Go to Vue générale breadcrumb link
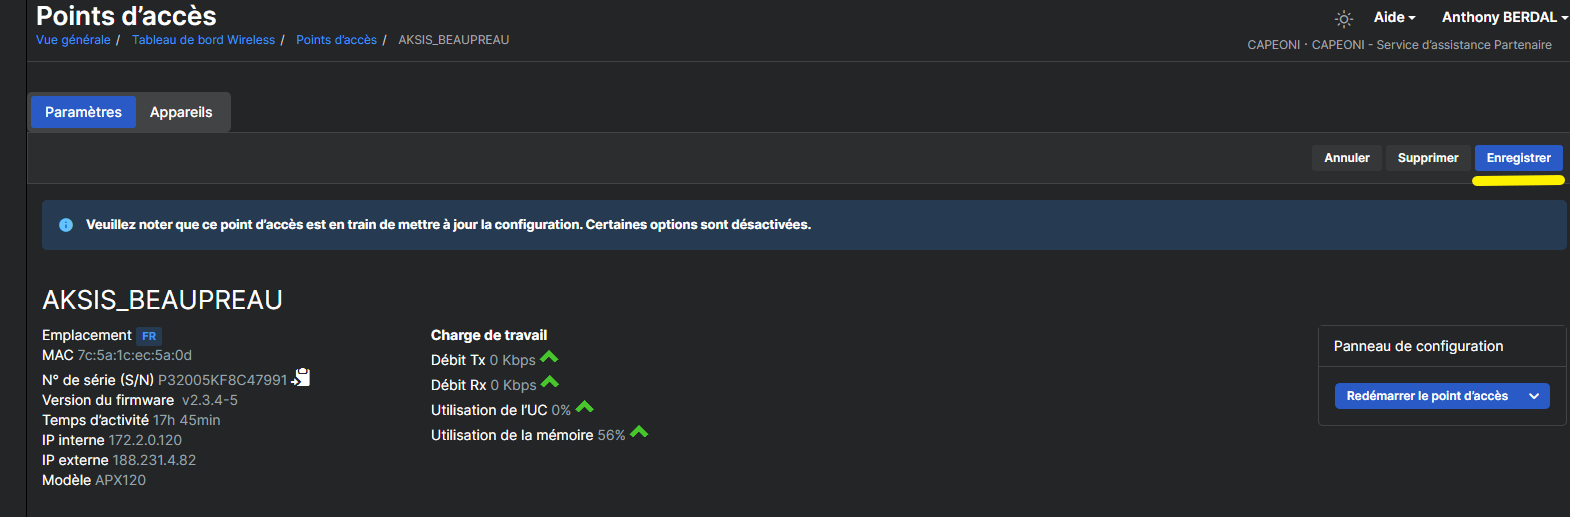Viewport: 1570px width, 517px height. (73, 40)
